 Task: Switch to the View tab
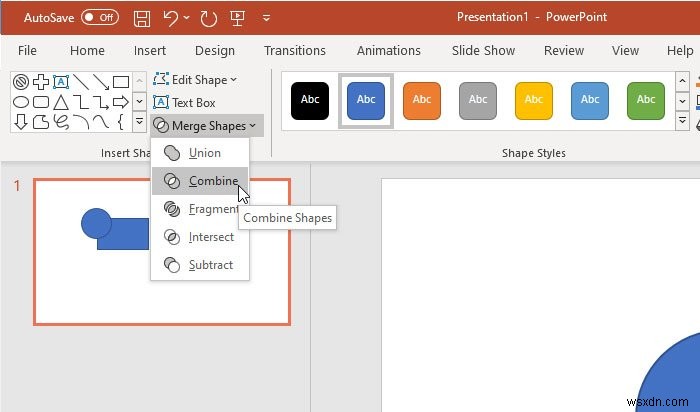tap(625, 50)
